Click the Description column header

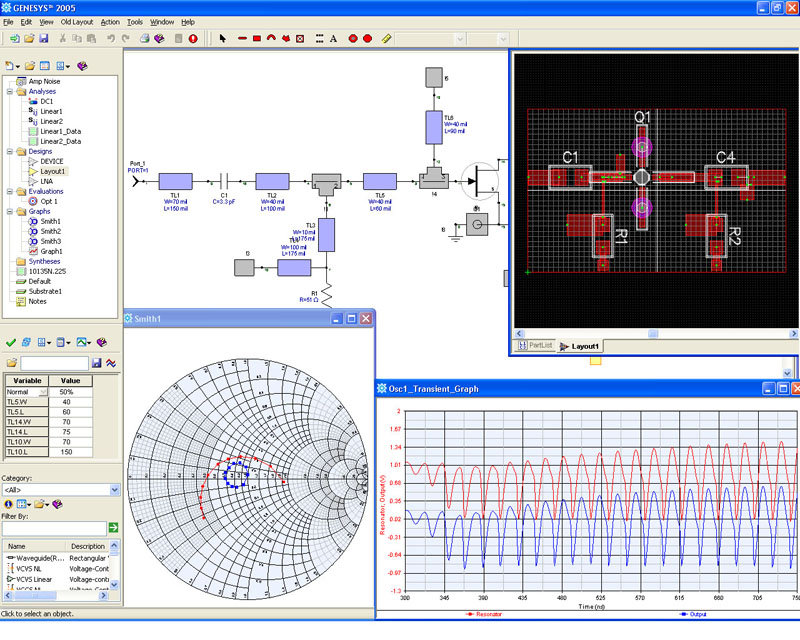click(88, 546)
